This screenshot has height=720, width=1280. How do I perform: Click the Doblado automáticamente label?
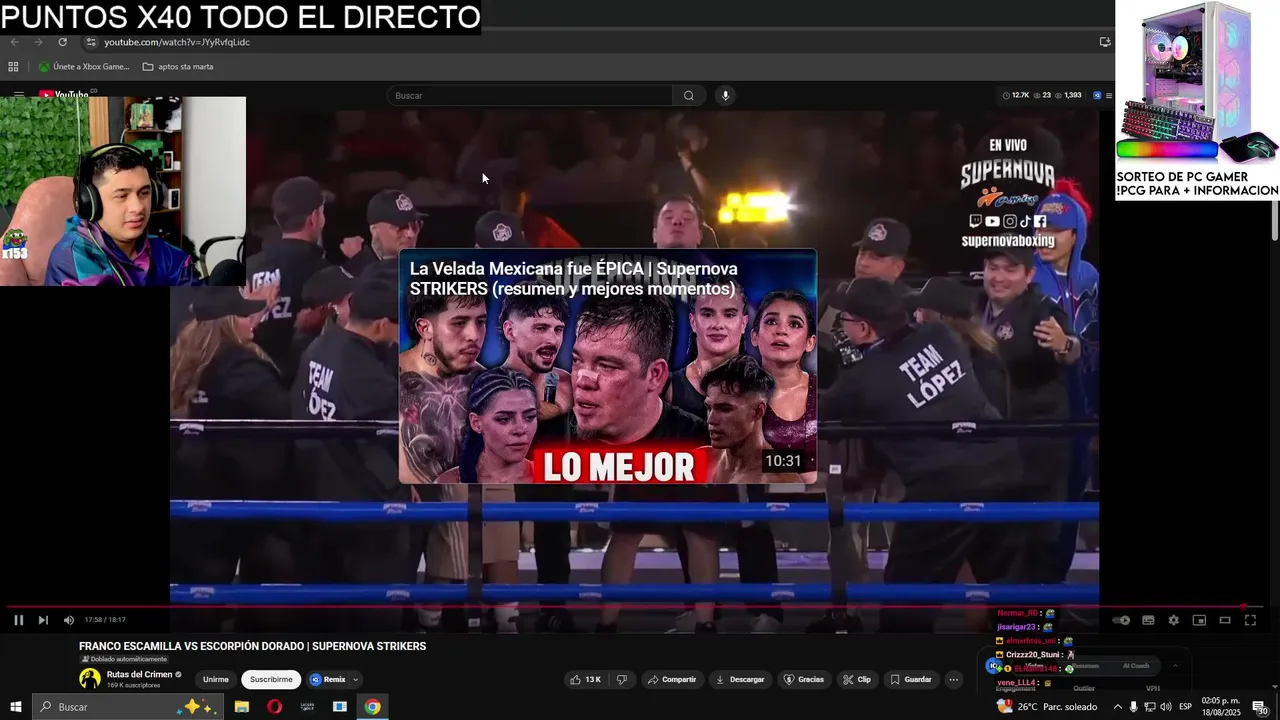point(124,659)
